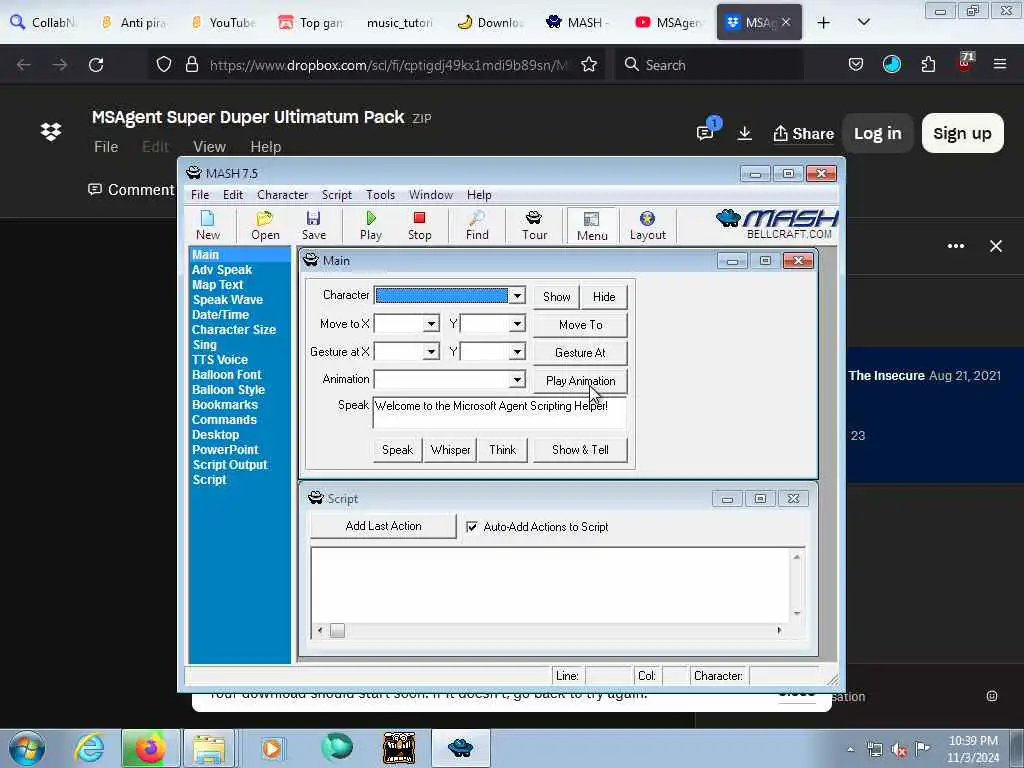
Task: Expand the Gesture at Y dropdown
Action: (517, 352)
